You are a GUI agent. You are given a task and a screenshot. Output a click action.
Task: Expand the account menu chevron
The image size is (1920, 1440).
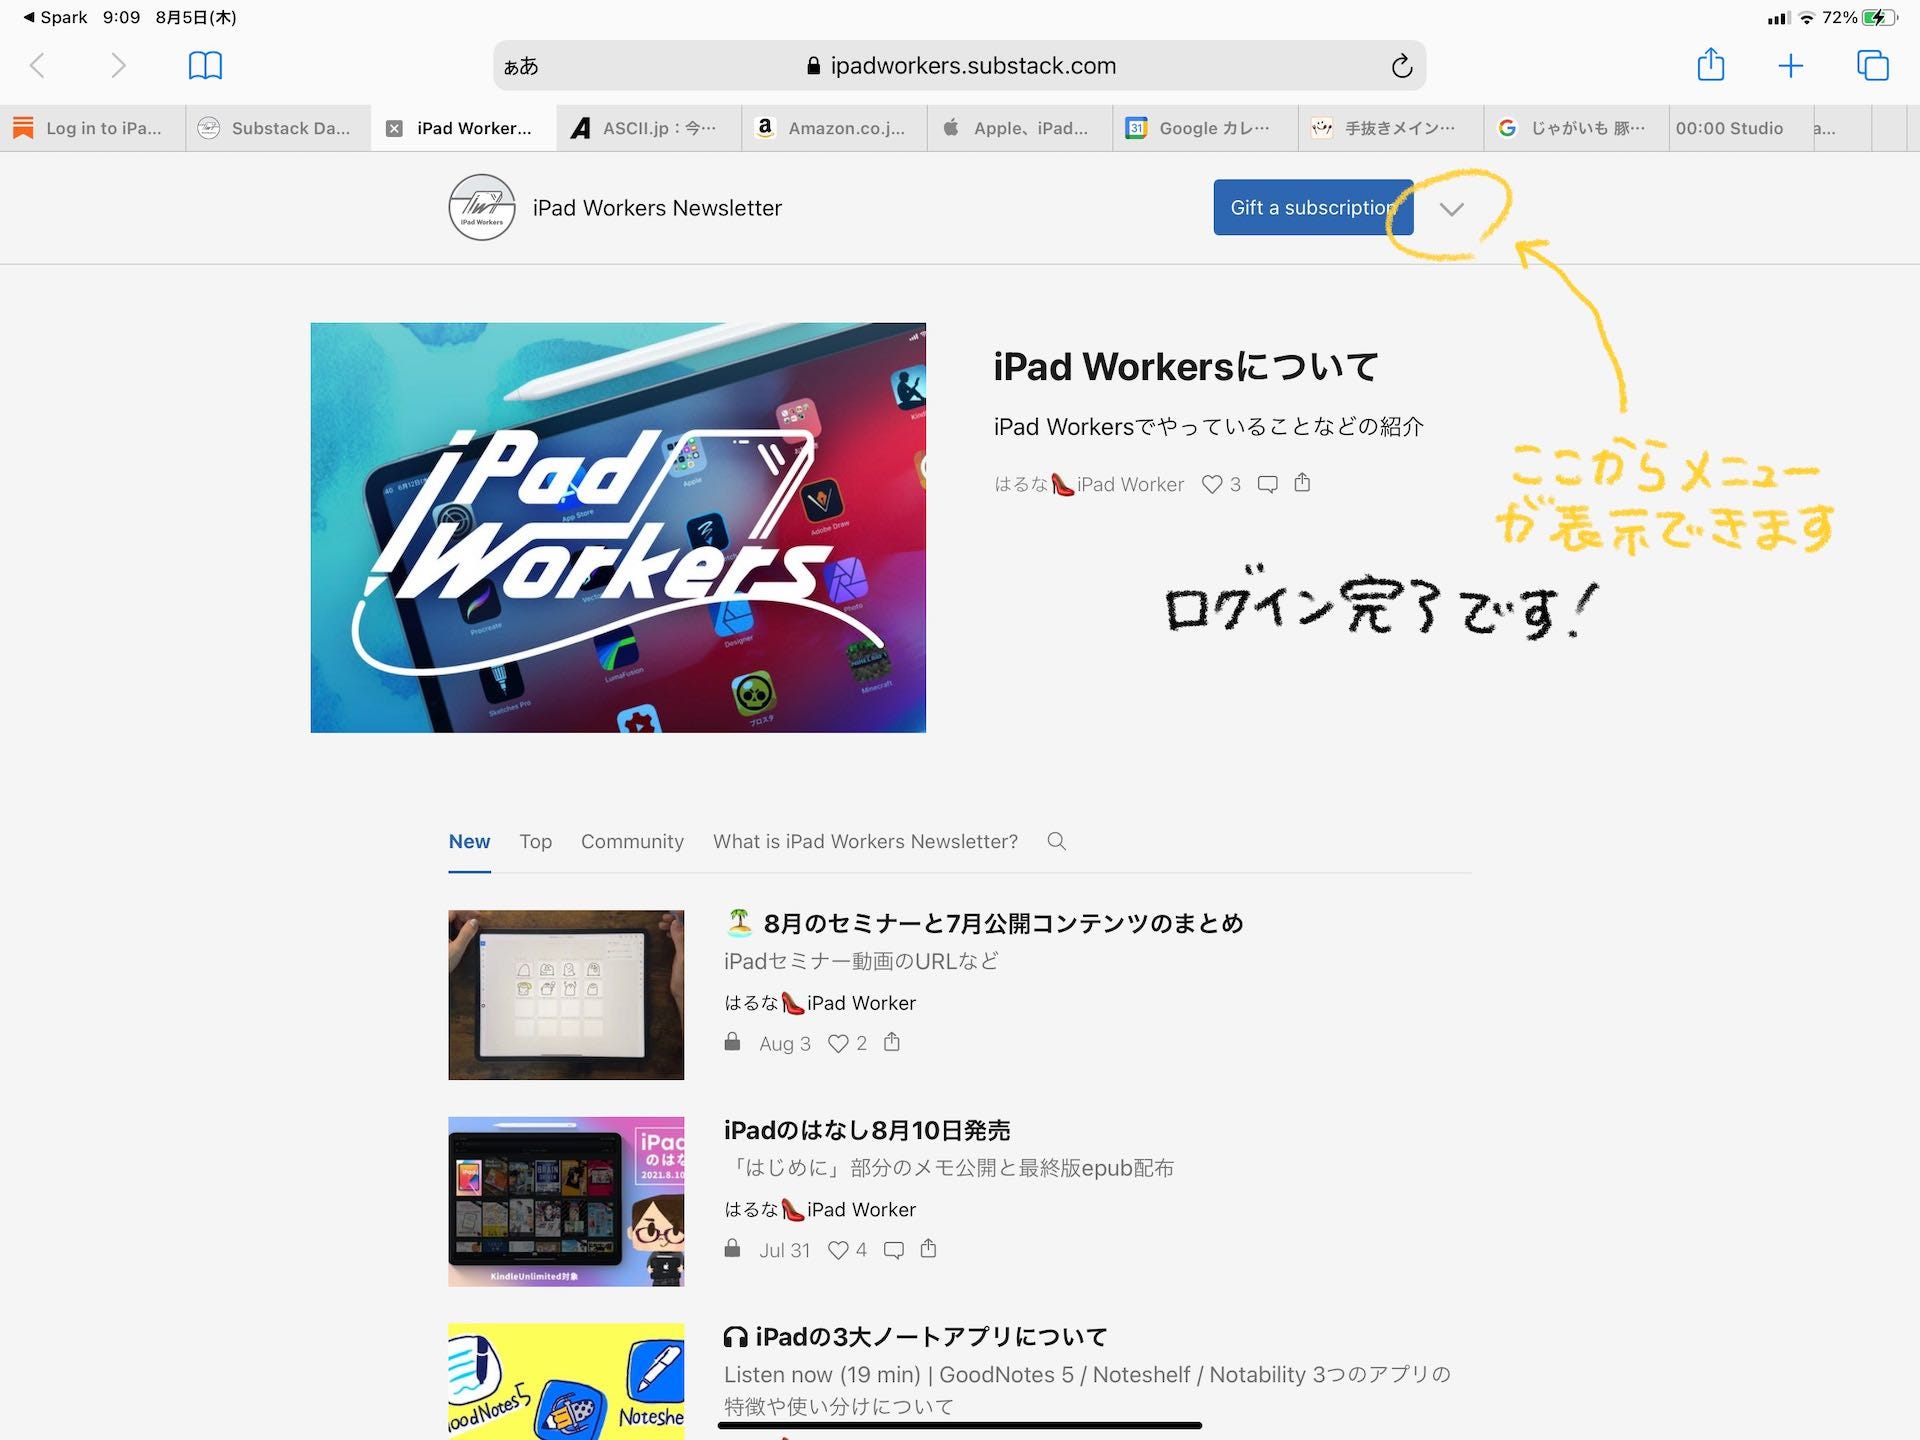tap(1452, 208)
